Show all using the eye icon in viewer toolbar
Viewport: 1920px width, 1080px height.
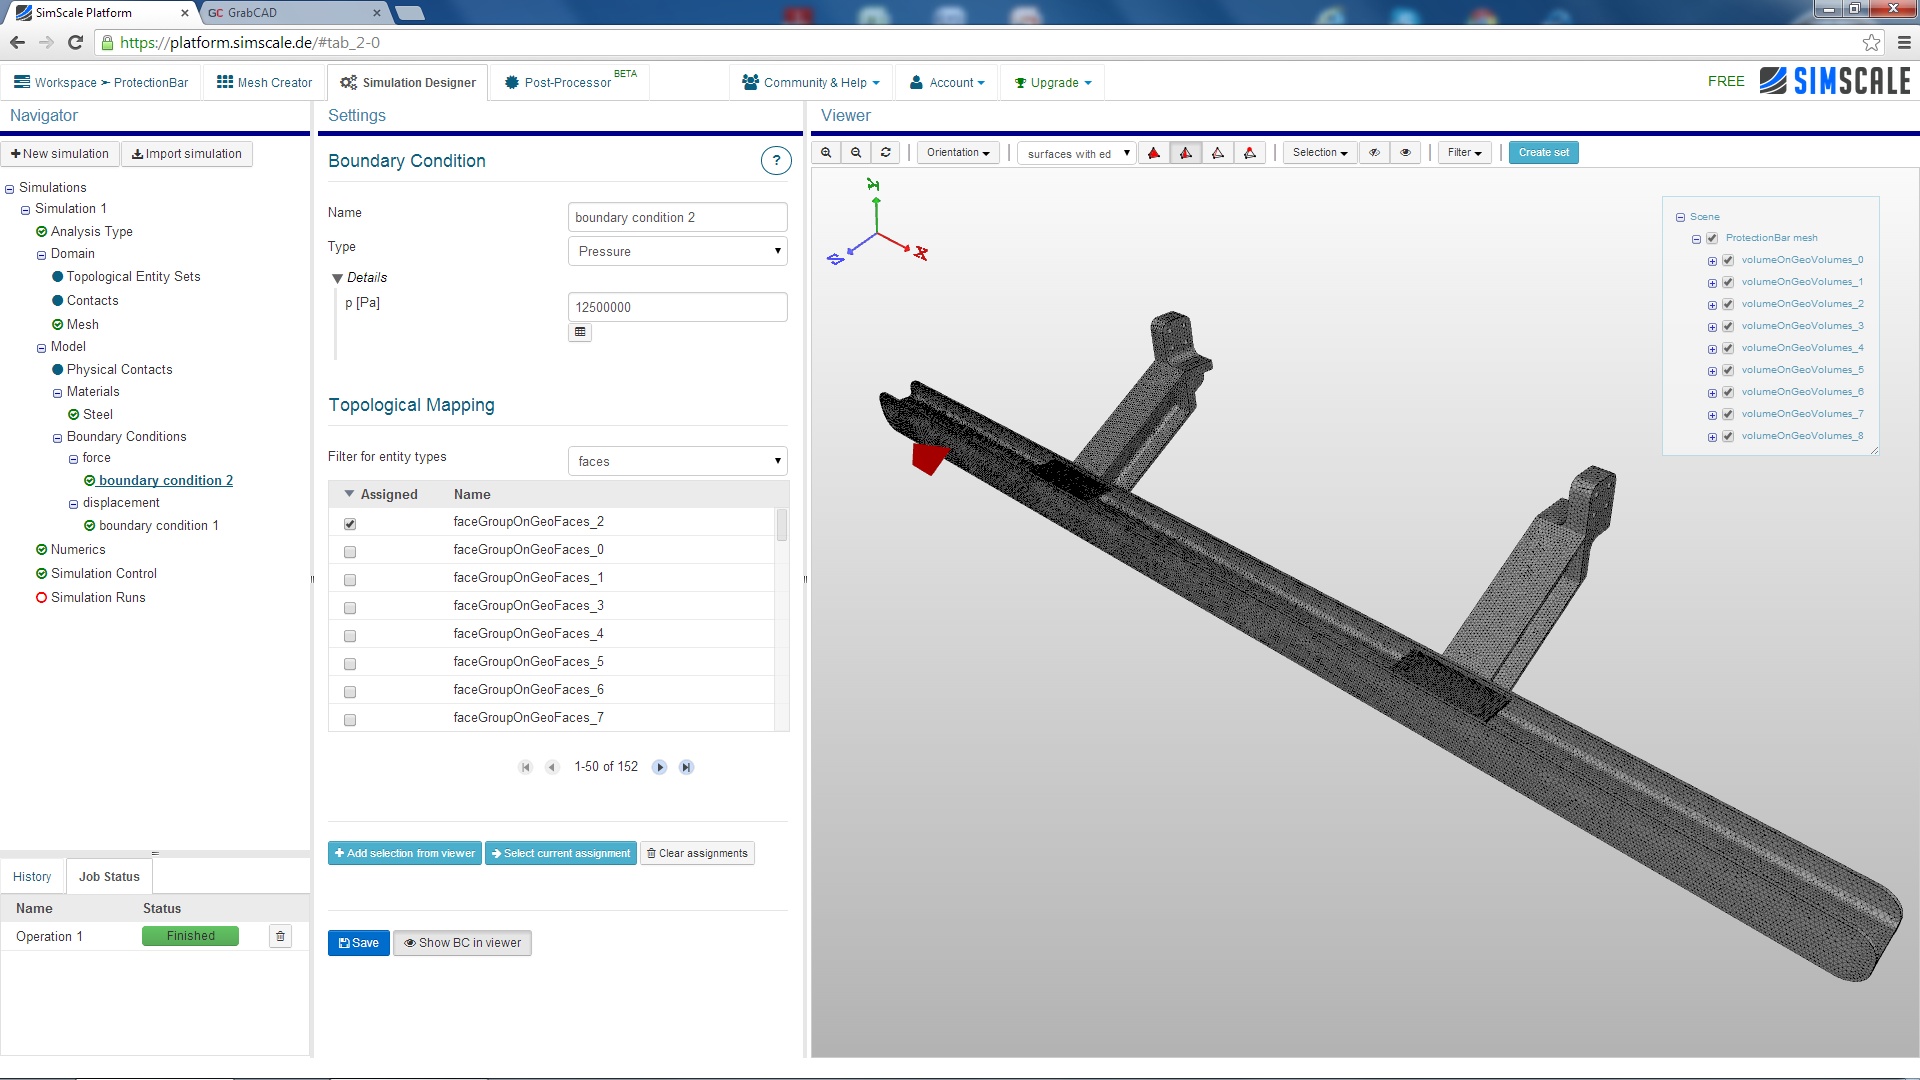[1405, 153]
